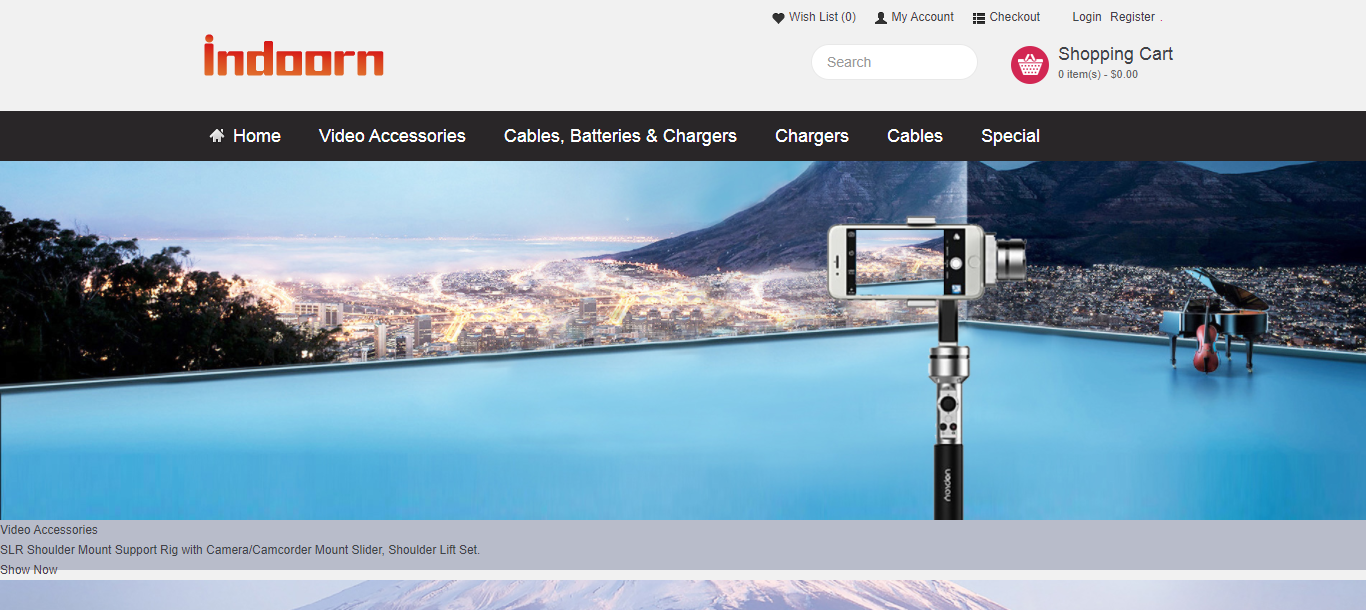
Task: Expand the cart total showing 0 item(s)
Action: [1097, 75]
